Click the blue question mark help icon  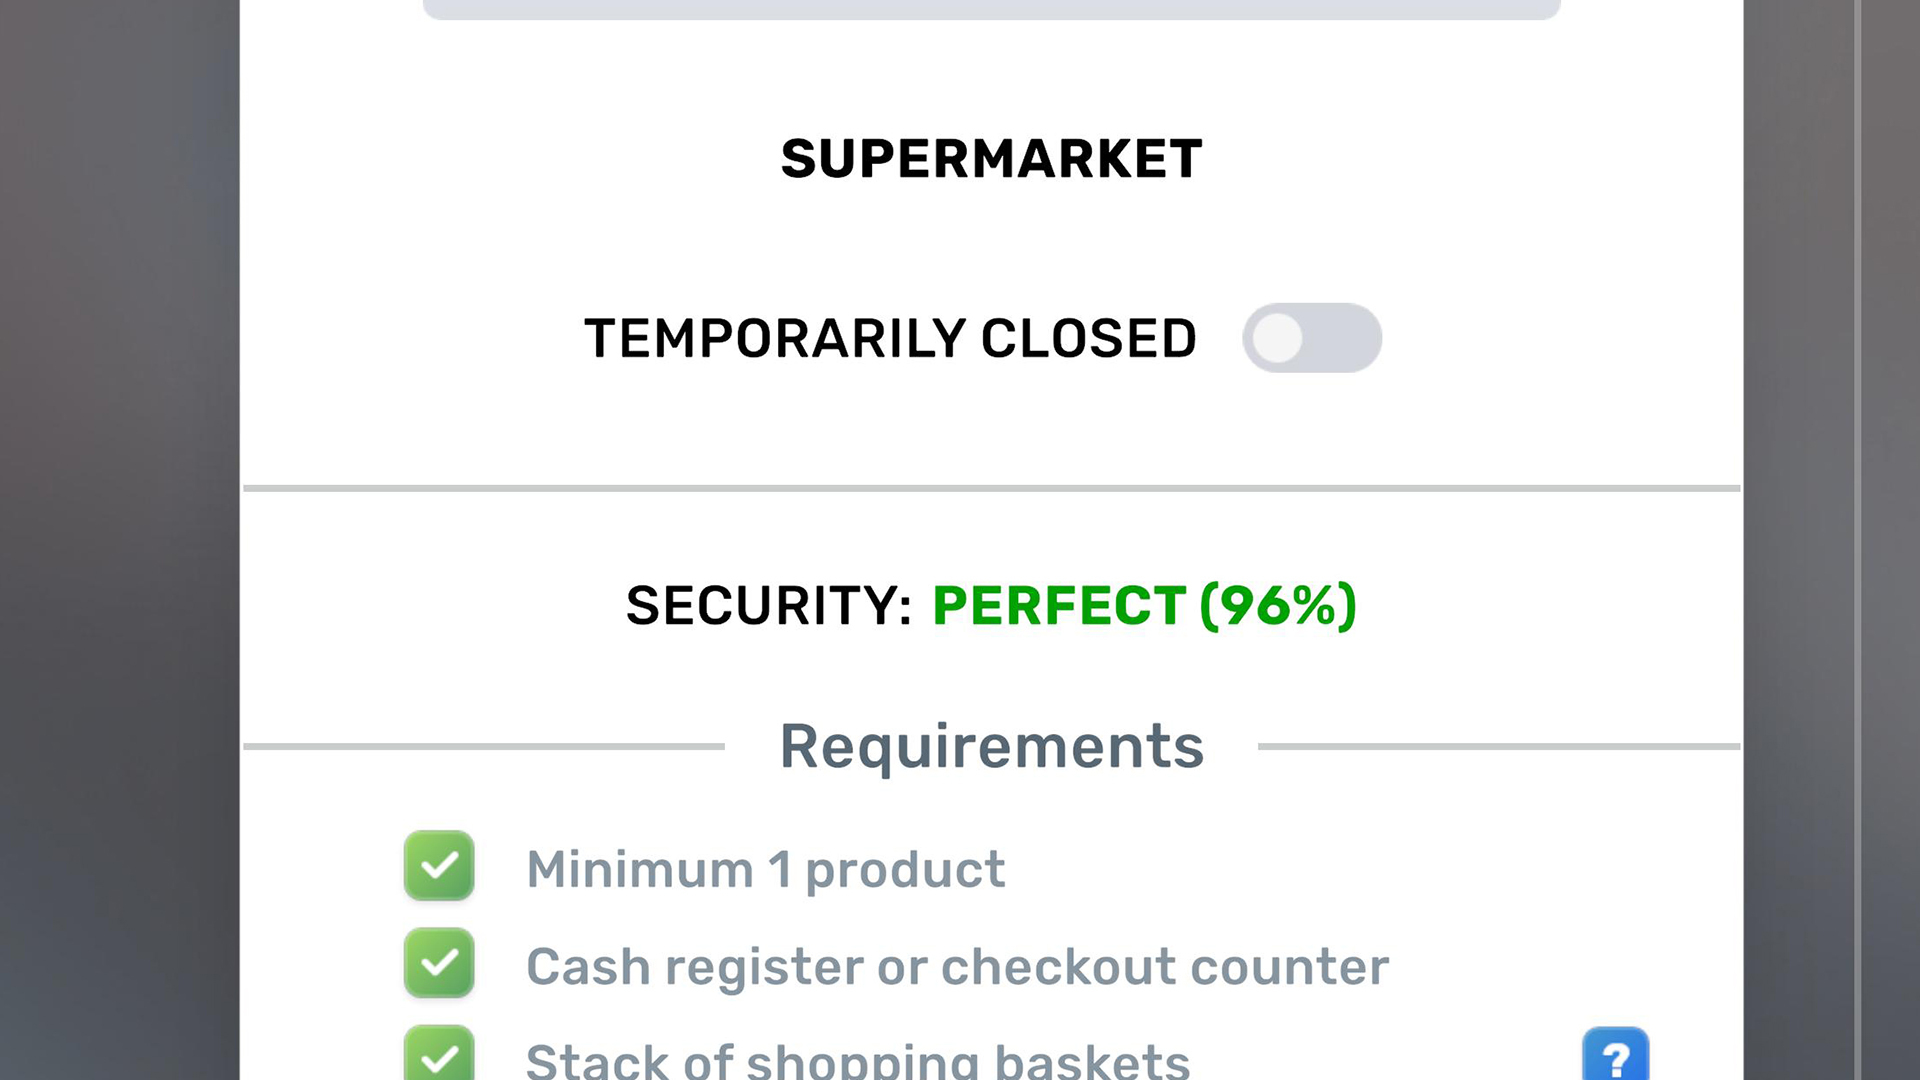[1615, 1057]
